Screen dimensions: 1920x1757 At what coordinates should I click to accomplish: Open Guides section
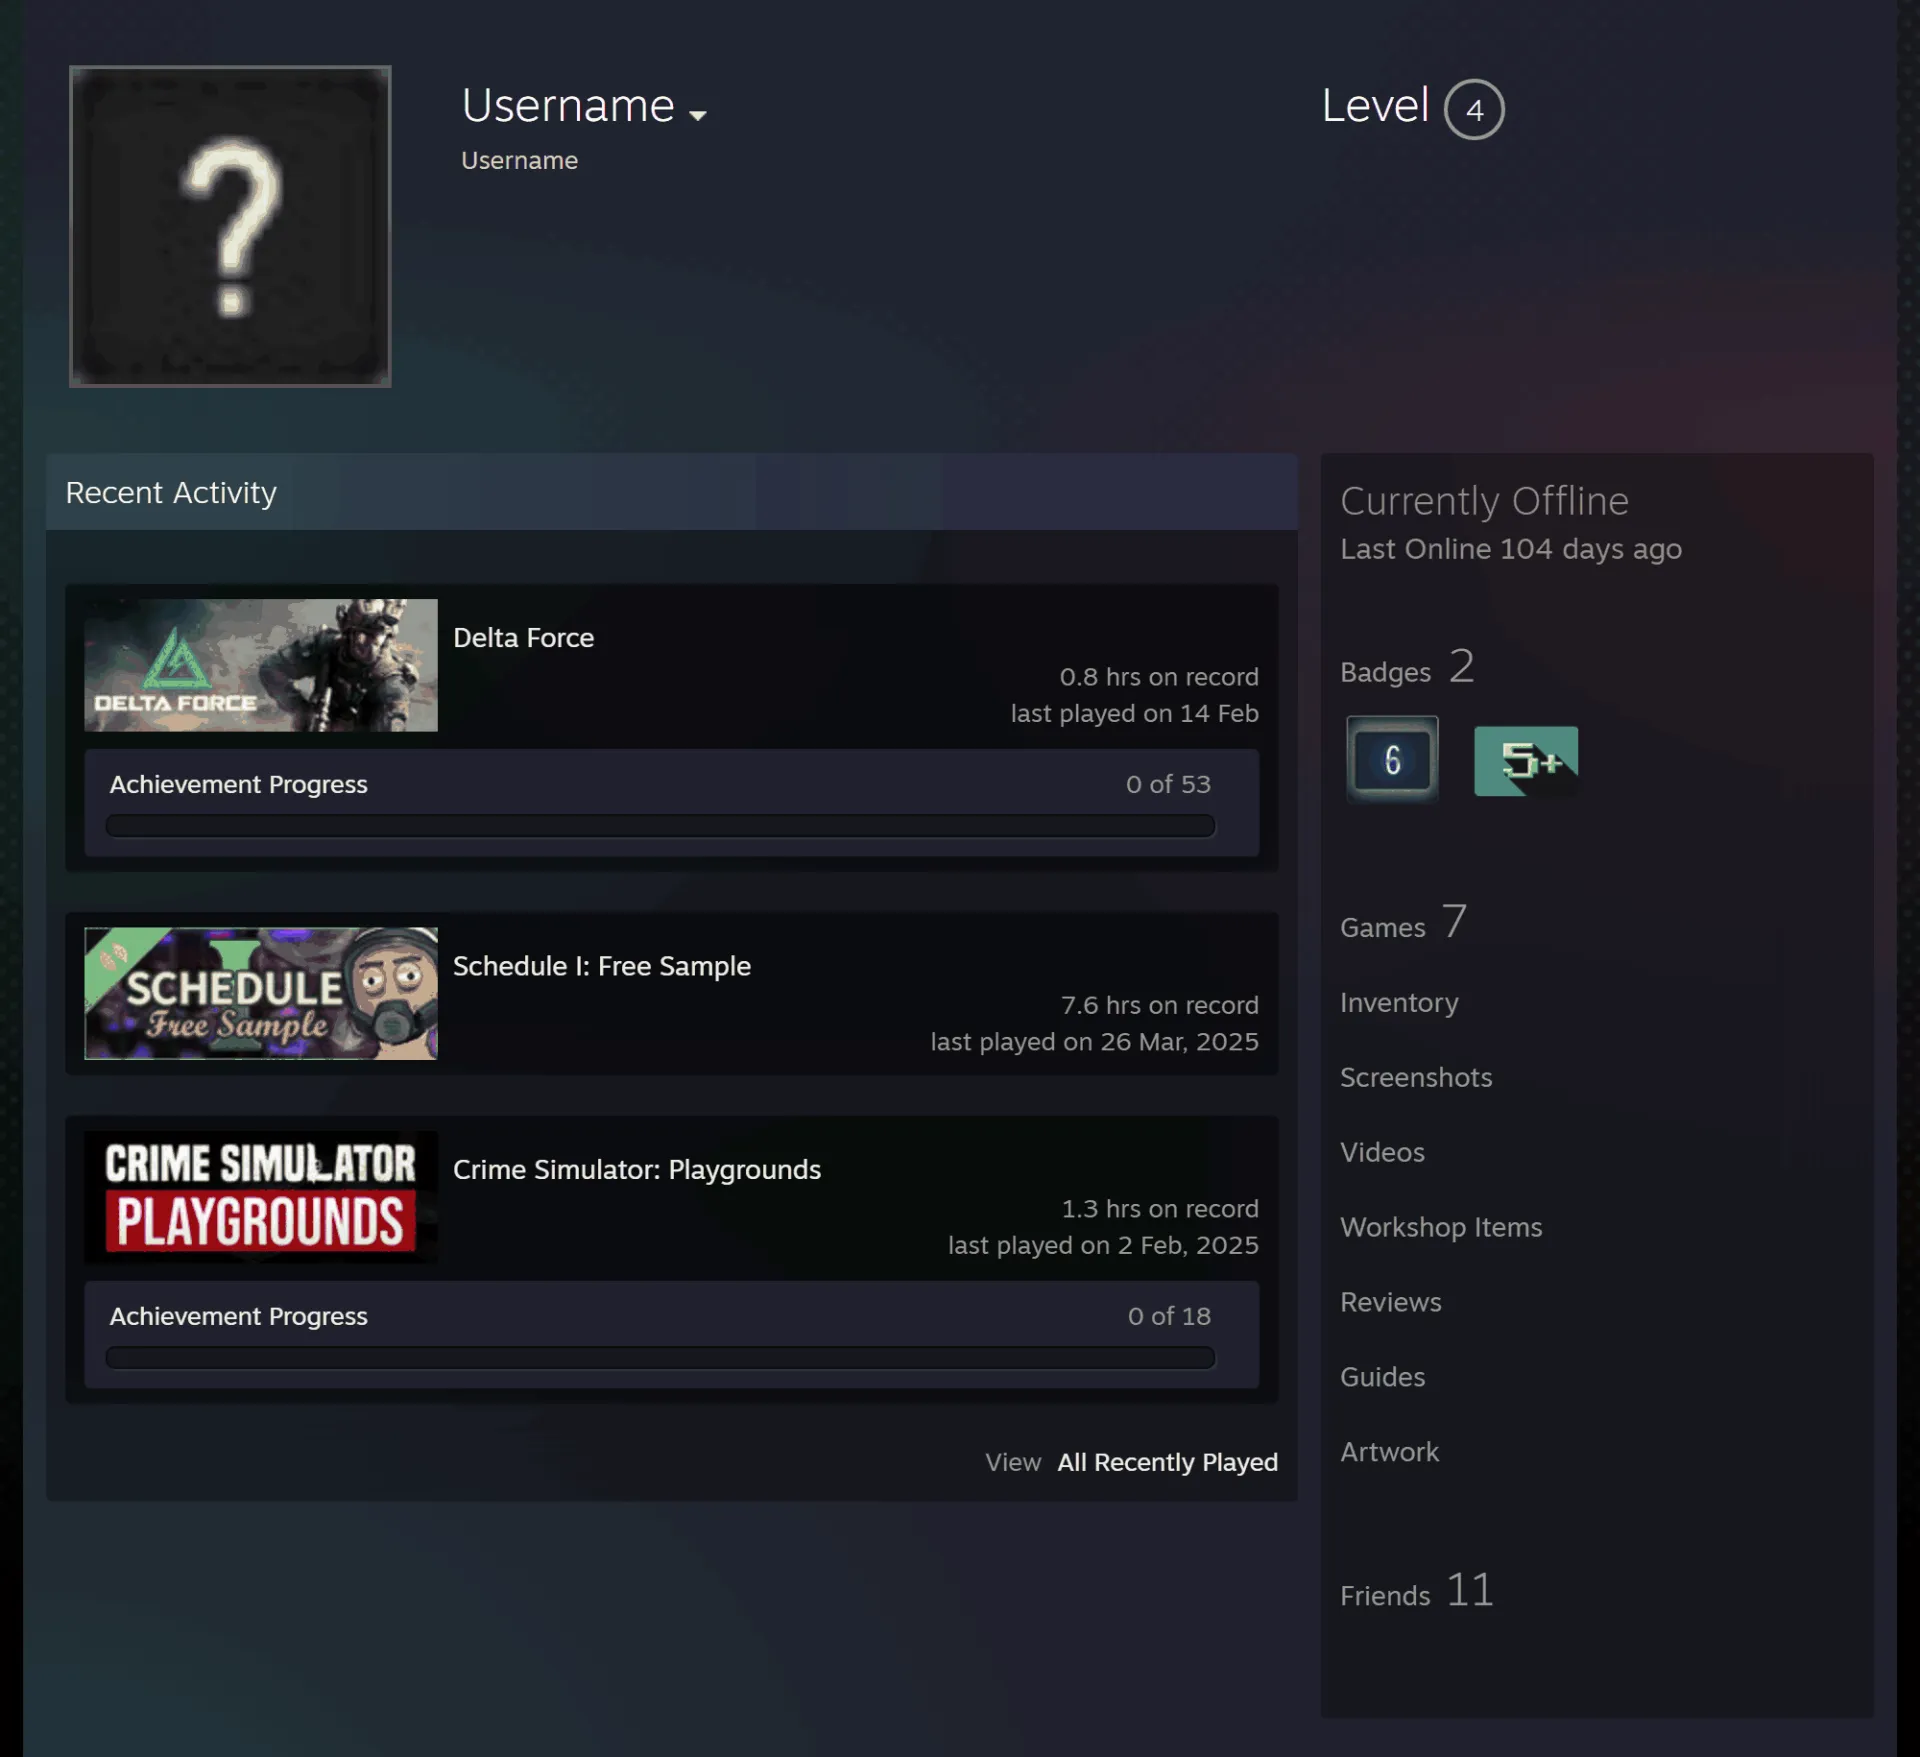[x=1382, y=1377]
